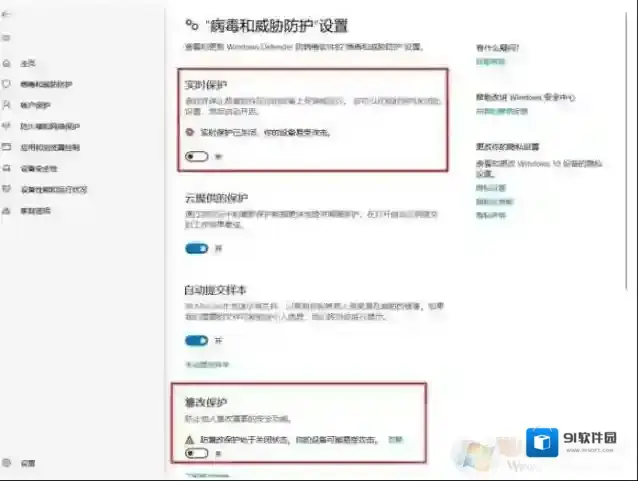This screenshot has width=638, height=481.
Task: Open the privacy statement (隐私声明) link
Action: tap(490, 215)
